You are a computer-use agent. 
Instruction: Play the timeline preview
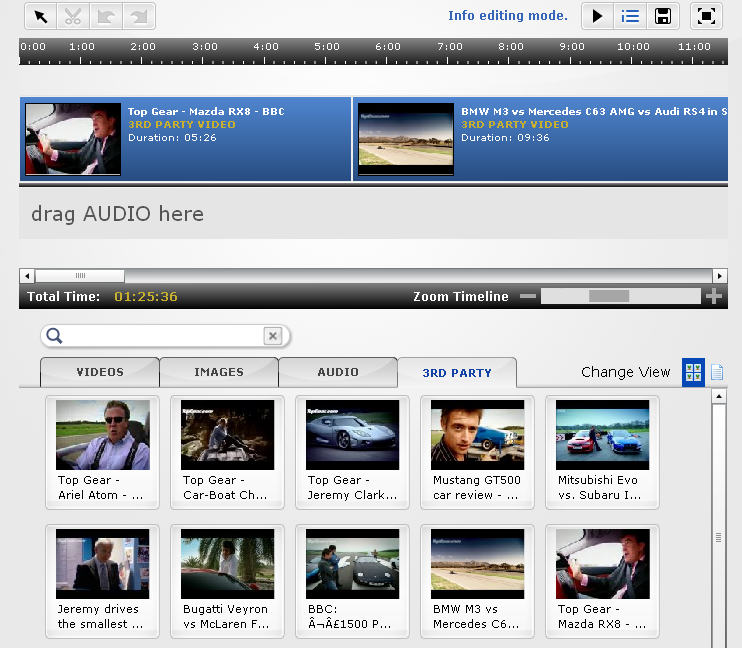(x=597, y=16)
